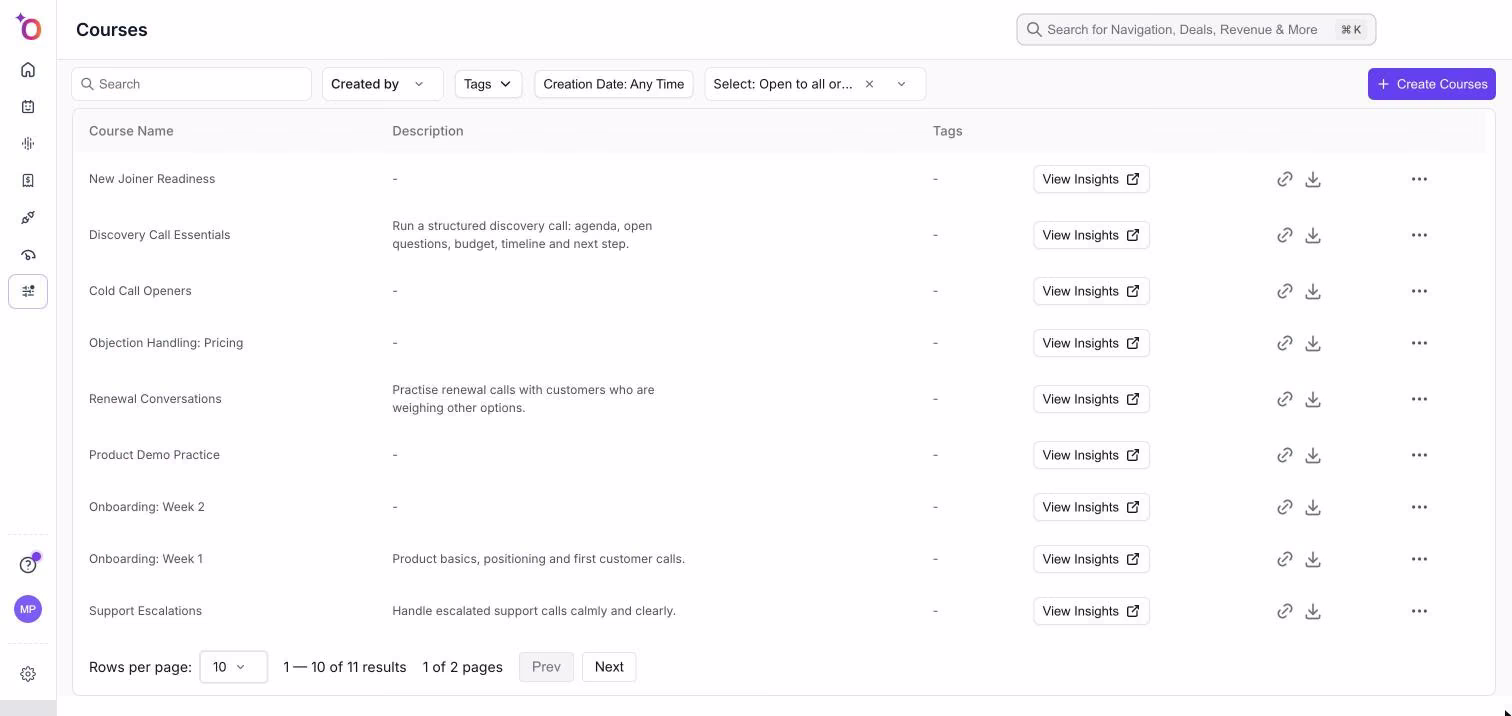
Task: Focus the global navigation search bar
Action: pos(1196,30)
